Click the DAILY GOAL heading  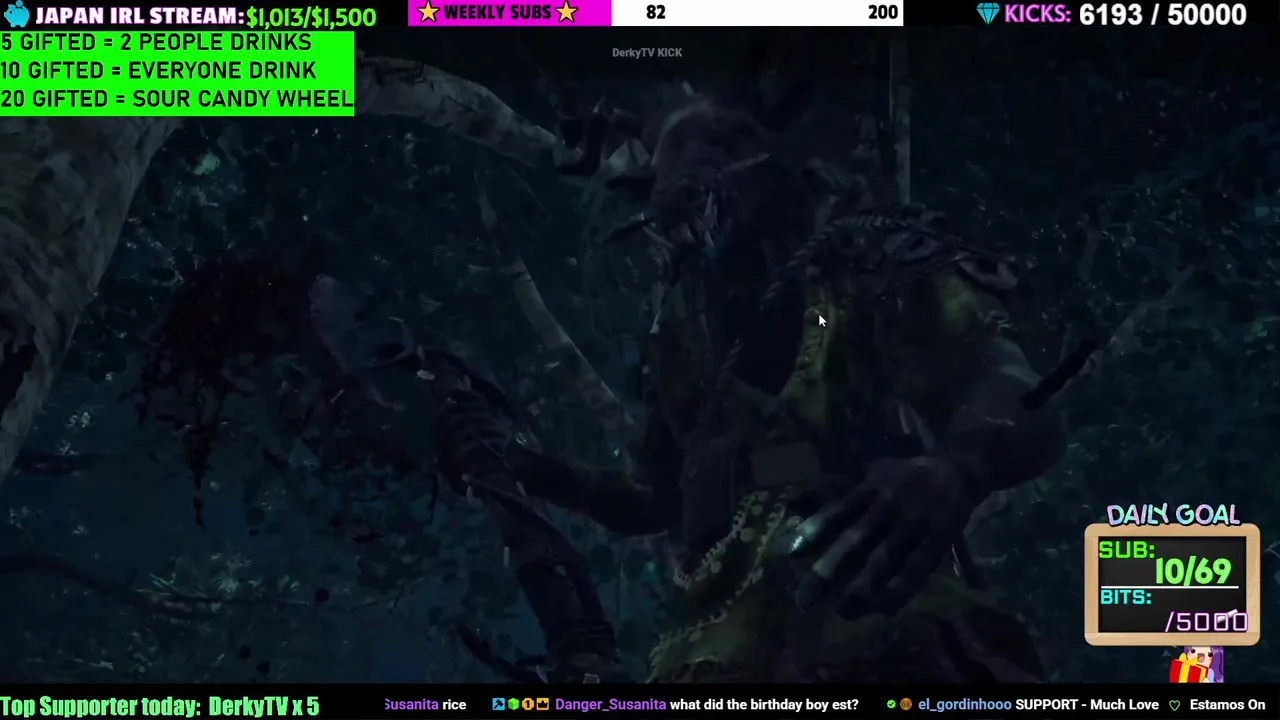tap(1172, 514)
